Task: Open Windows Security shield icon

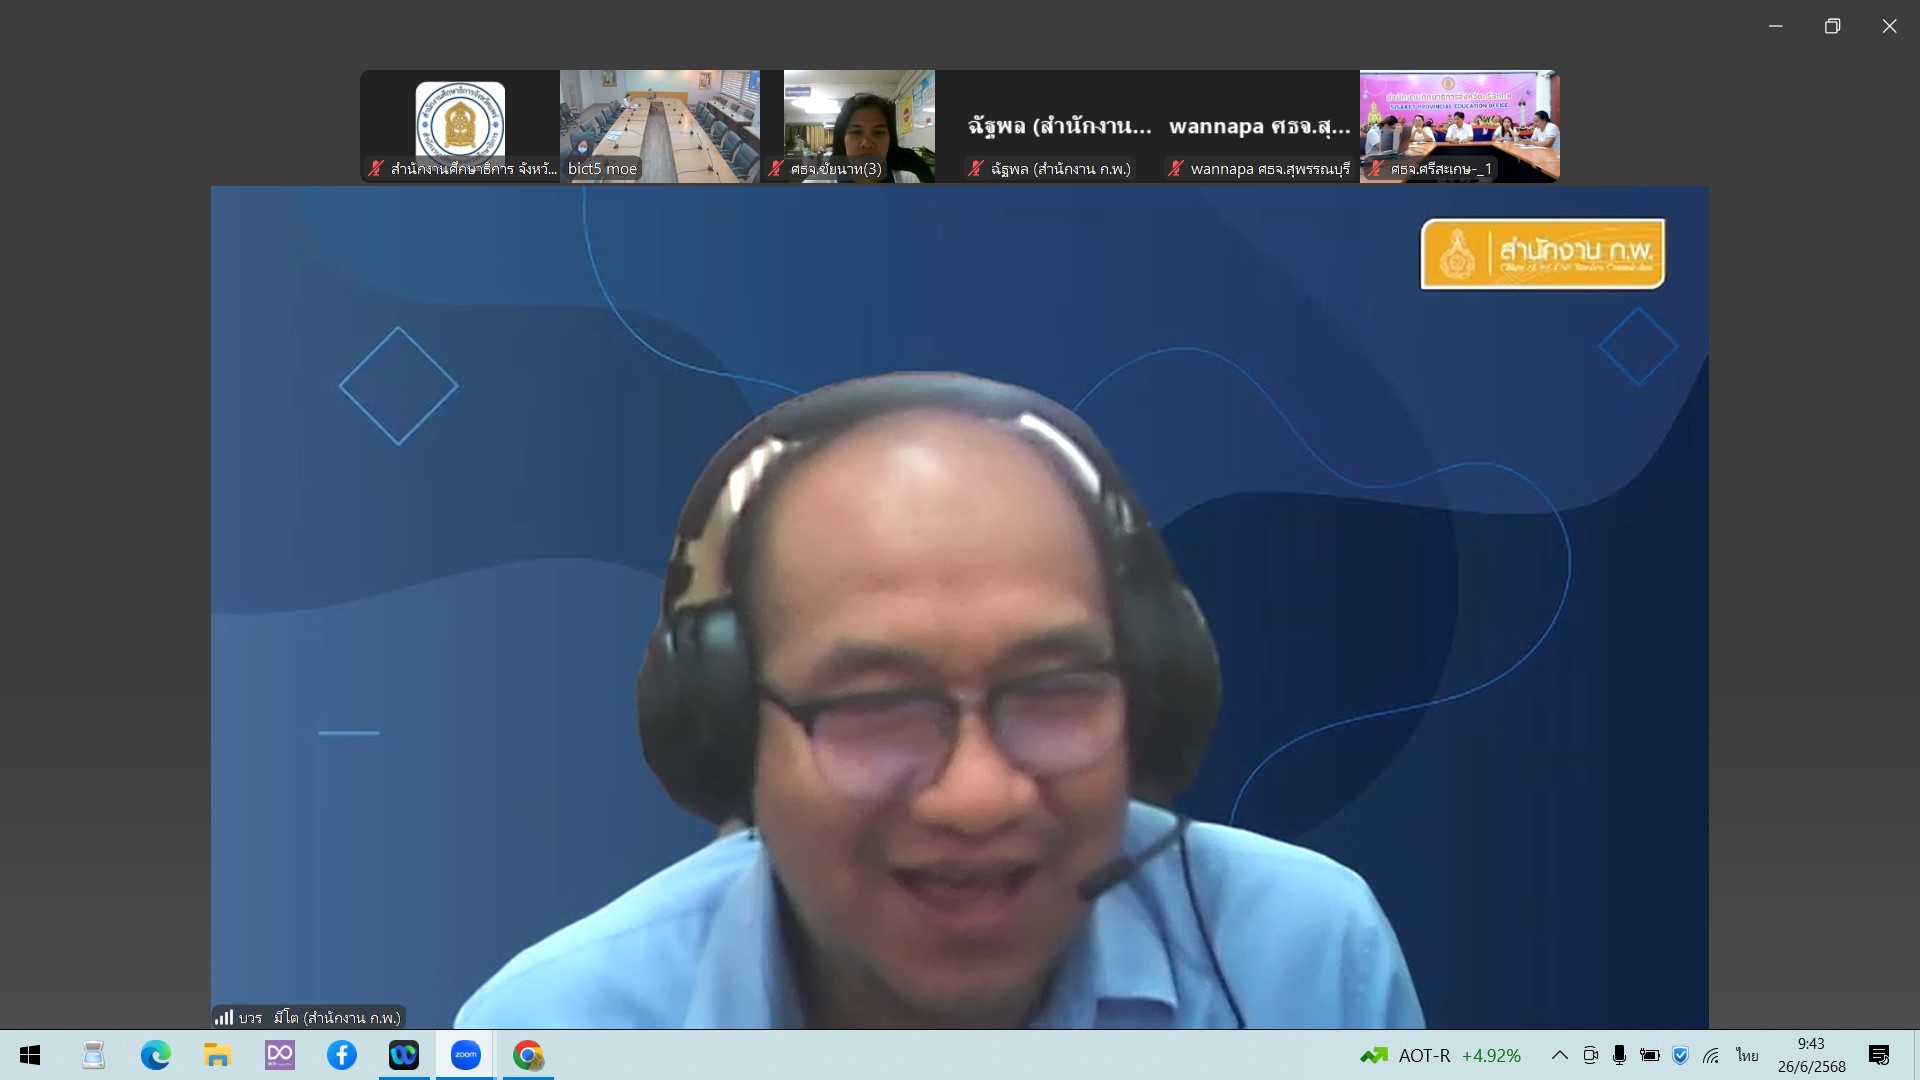Action: click(1680, 1055)
